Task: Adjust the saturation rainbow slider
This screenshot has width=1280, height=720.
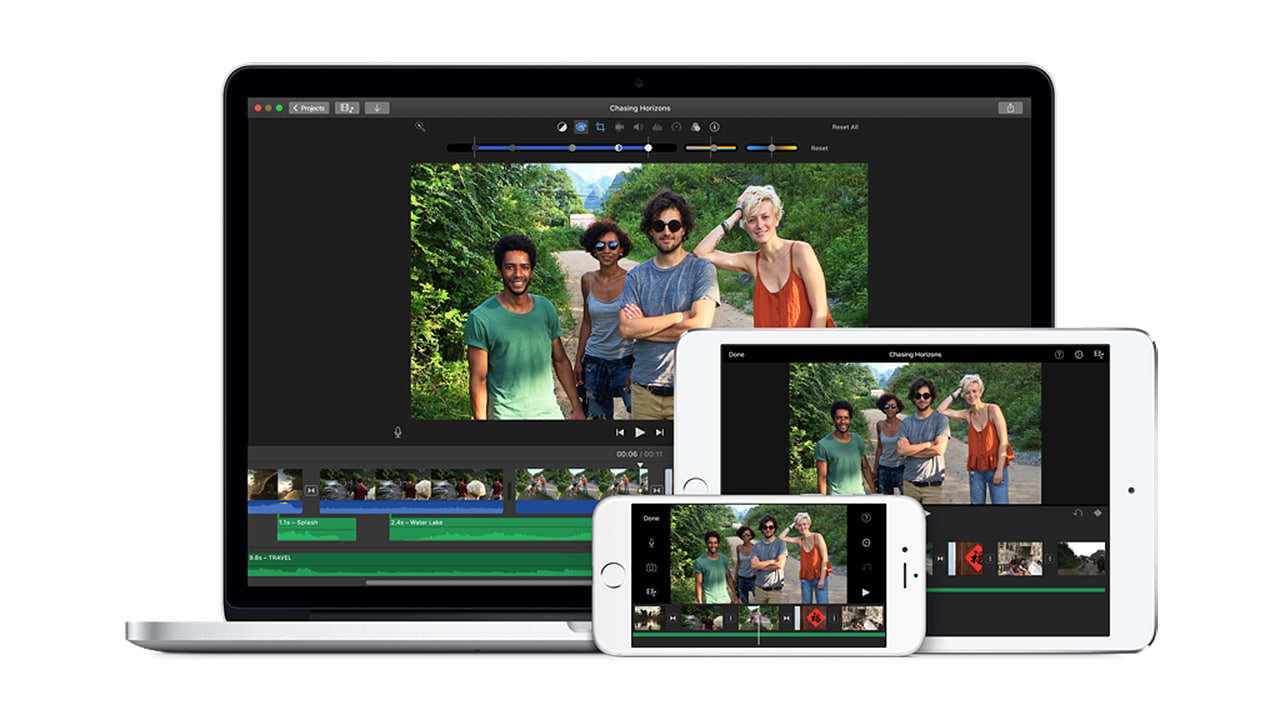Action: point(711,148)
